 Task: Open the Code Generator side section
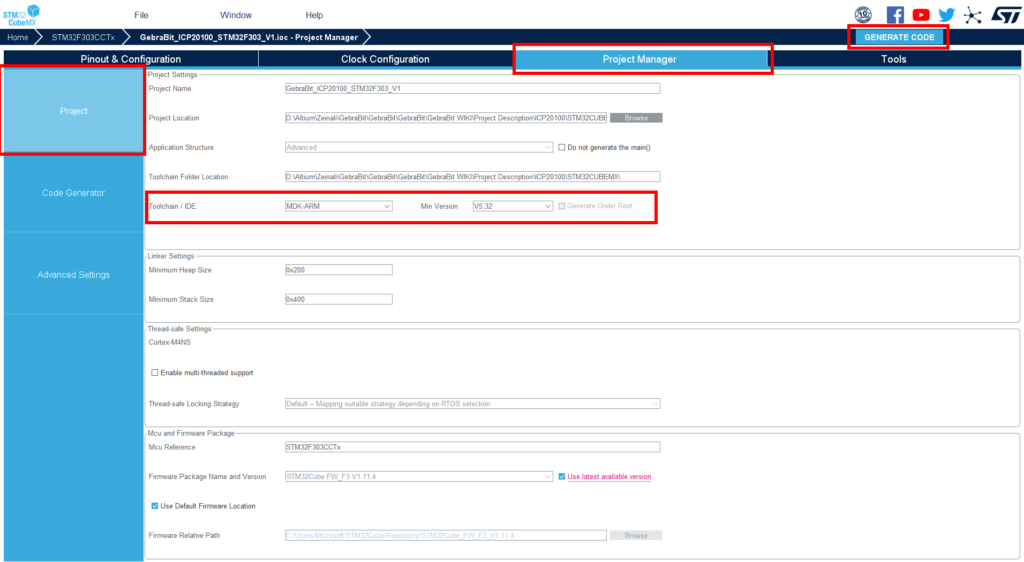point(73,193)
